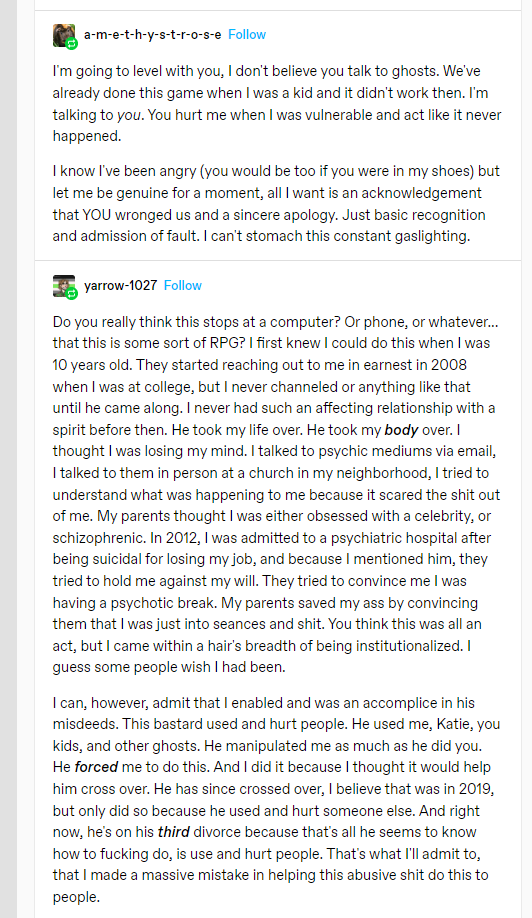Open the a-m-e-t-h-y-s-t-r-o-s-e username link
The width and height of the screenshot is (532, 918).
(153, 35)
